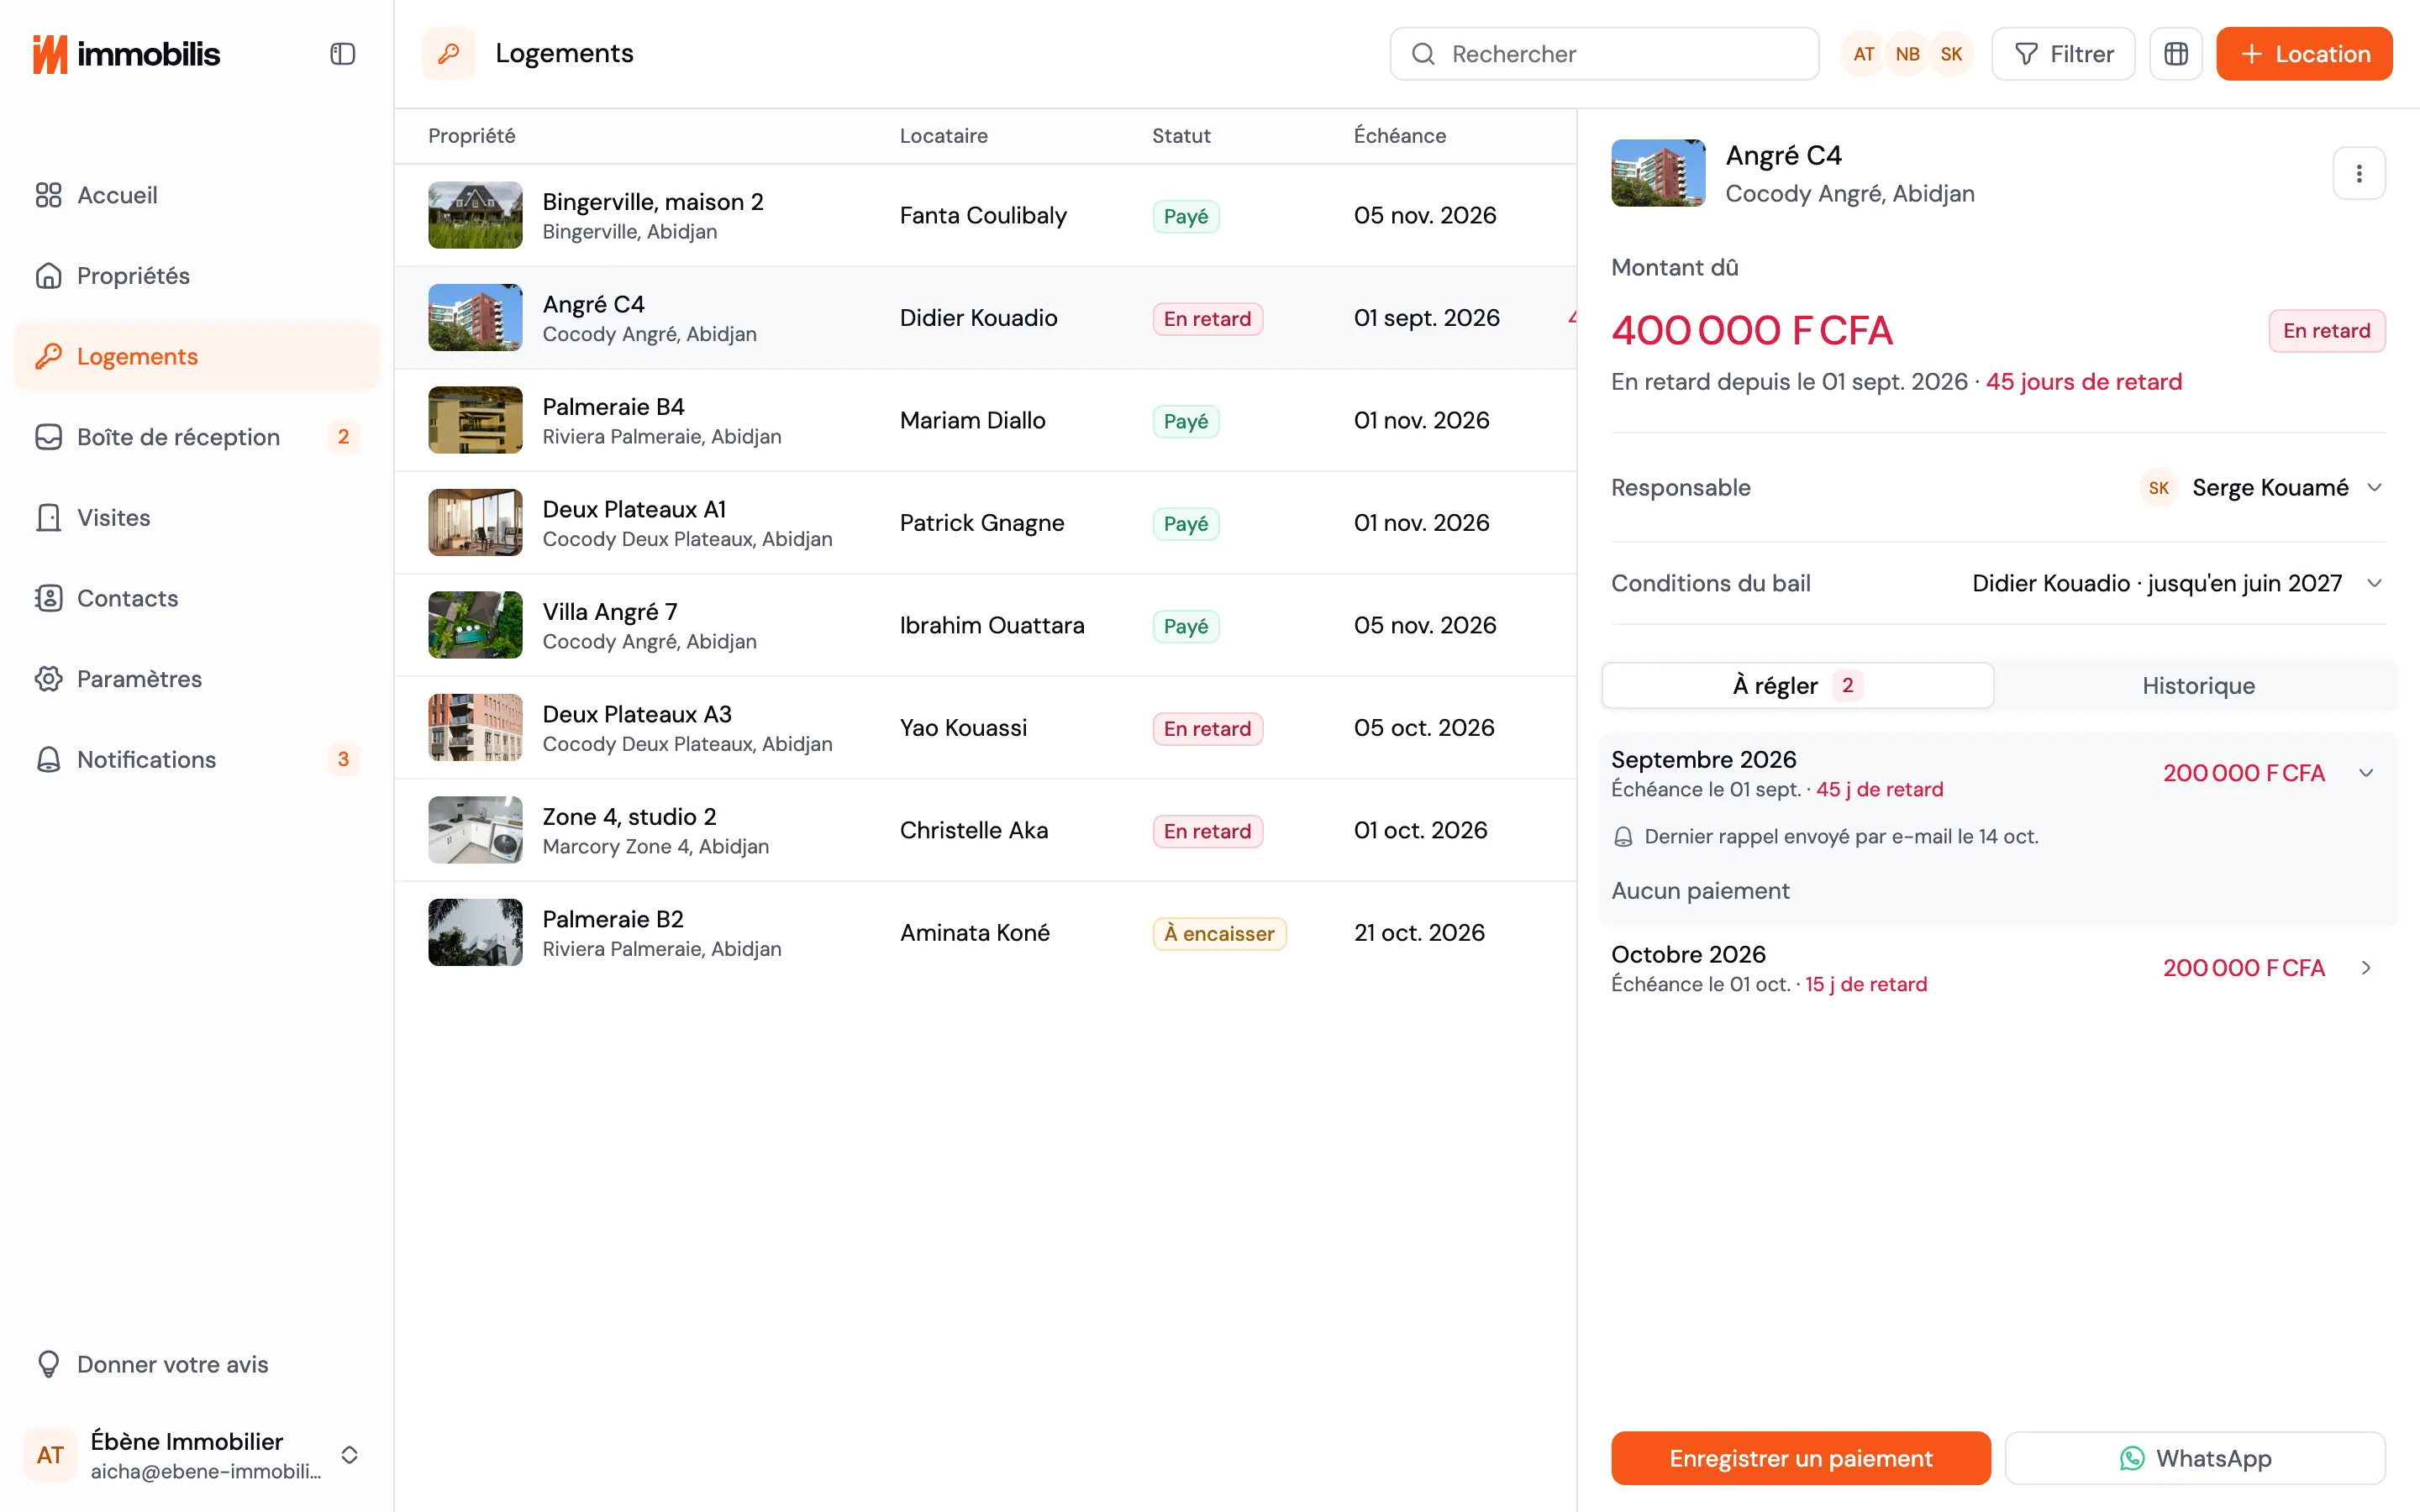
Task: Collapse the Septembre 2026 payment entry
Action: pos(2366,773)
